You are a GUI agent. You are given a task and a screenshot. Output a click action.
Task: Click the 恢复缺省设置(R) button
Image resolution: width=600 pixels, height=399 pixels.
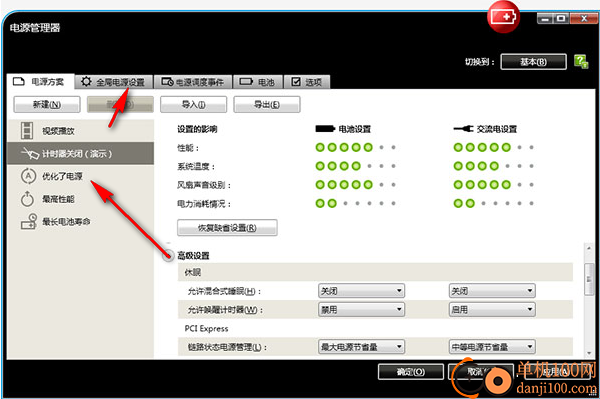click(227, 228)
